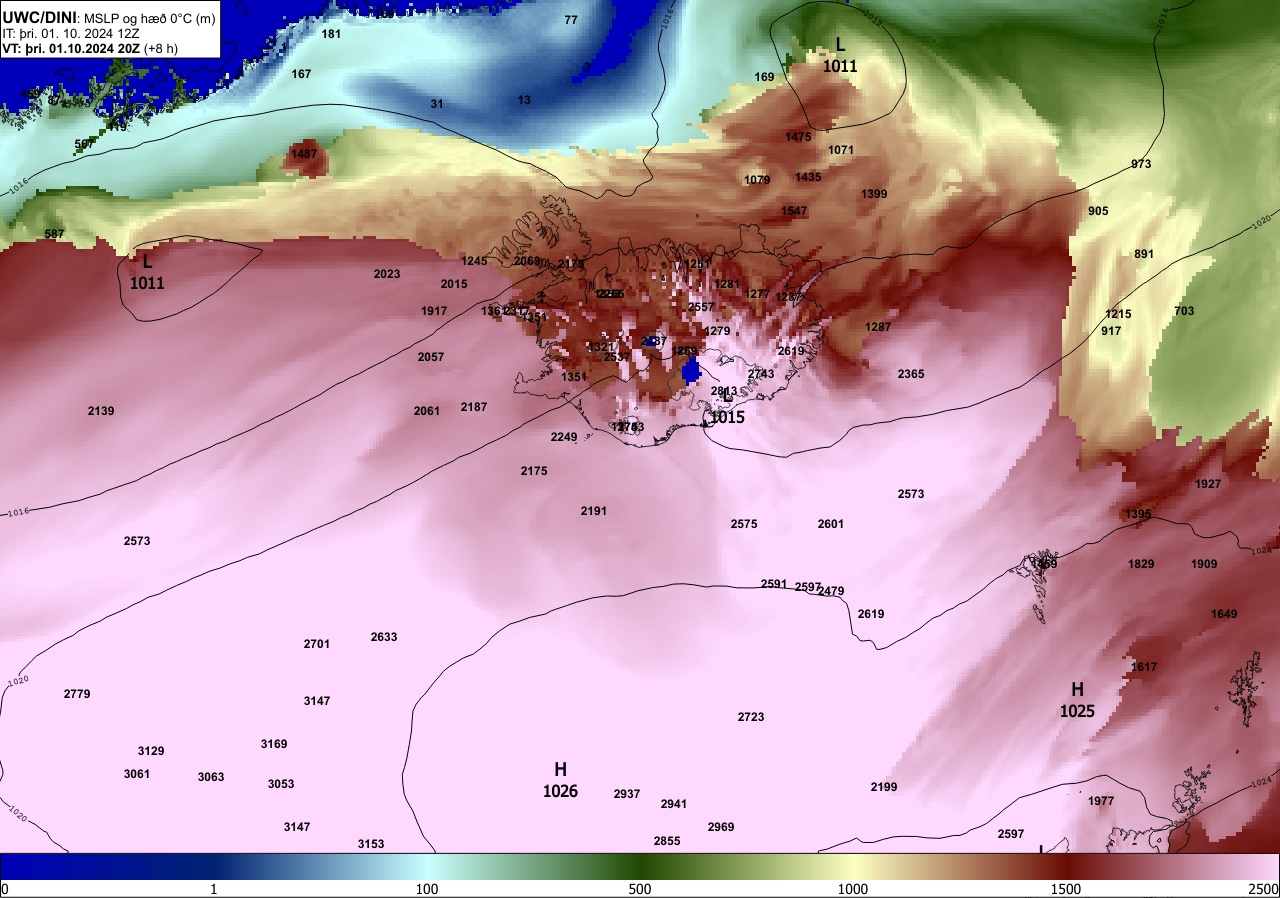Click the height value 77
This screenshot has height=898, width=1280.
point(571,20)
